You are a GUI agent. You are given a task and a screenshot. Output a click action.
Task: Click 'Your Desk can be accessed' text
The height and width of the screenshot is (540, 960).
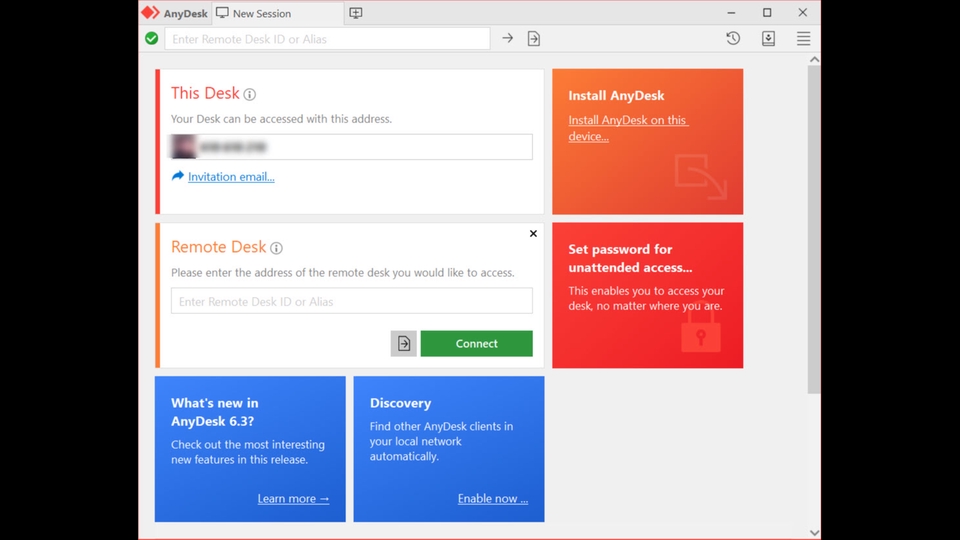[x=281, y=119]
